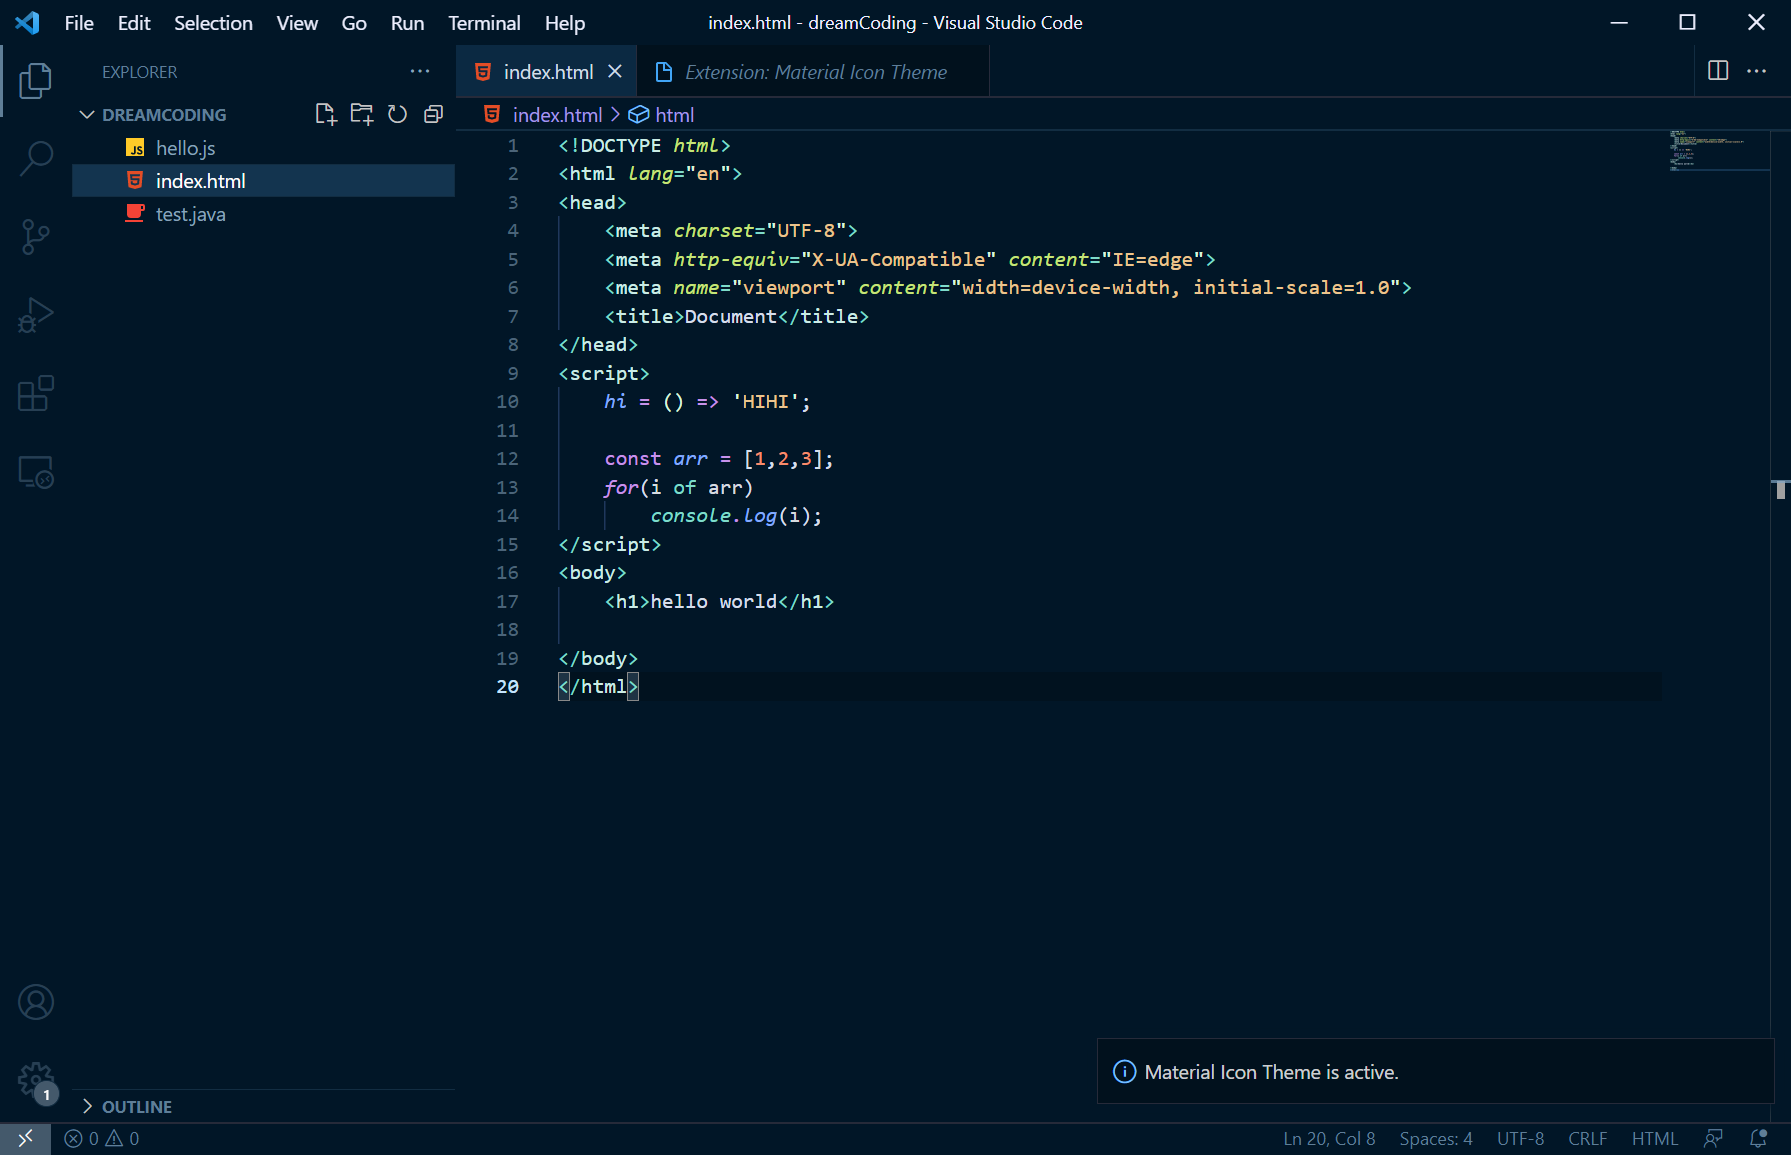Open the Edit menu
The height and width of the screenshot is (1155, 1791).
coord(133,22)
